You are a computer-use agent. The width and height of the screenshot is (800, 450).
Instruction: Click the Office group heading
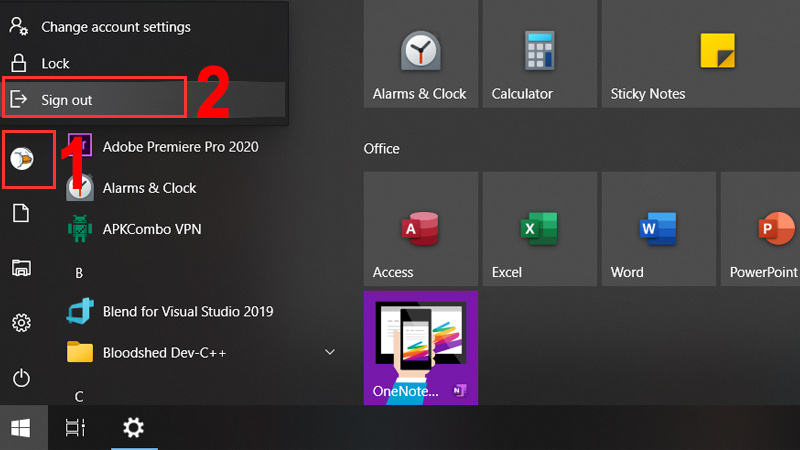tap(381, 148)
